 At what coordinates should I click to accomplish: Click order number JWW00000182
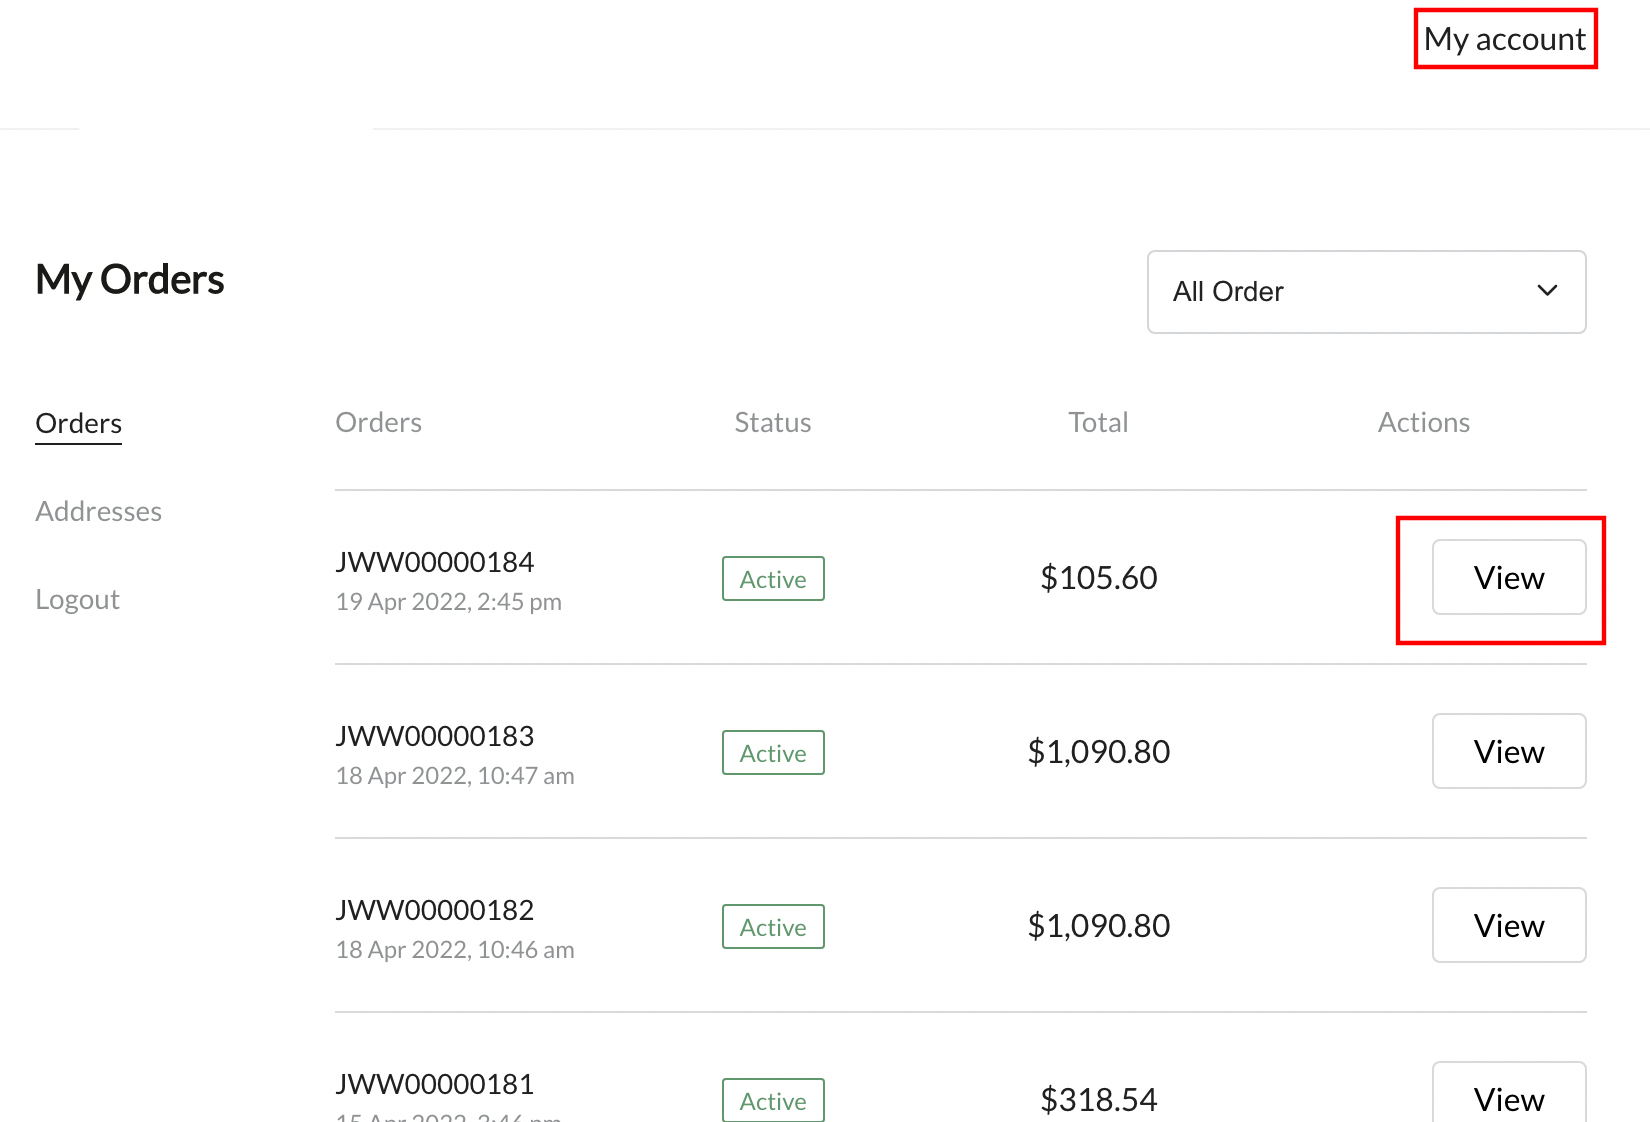(x=434, y=910)
